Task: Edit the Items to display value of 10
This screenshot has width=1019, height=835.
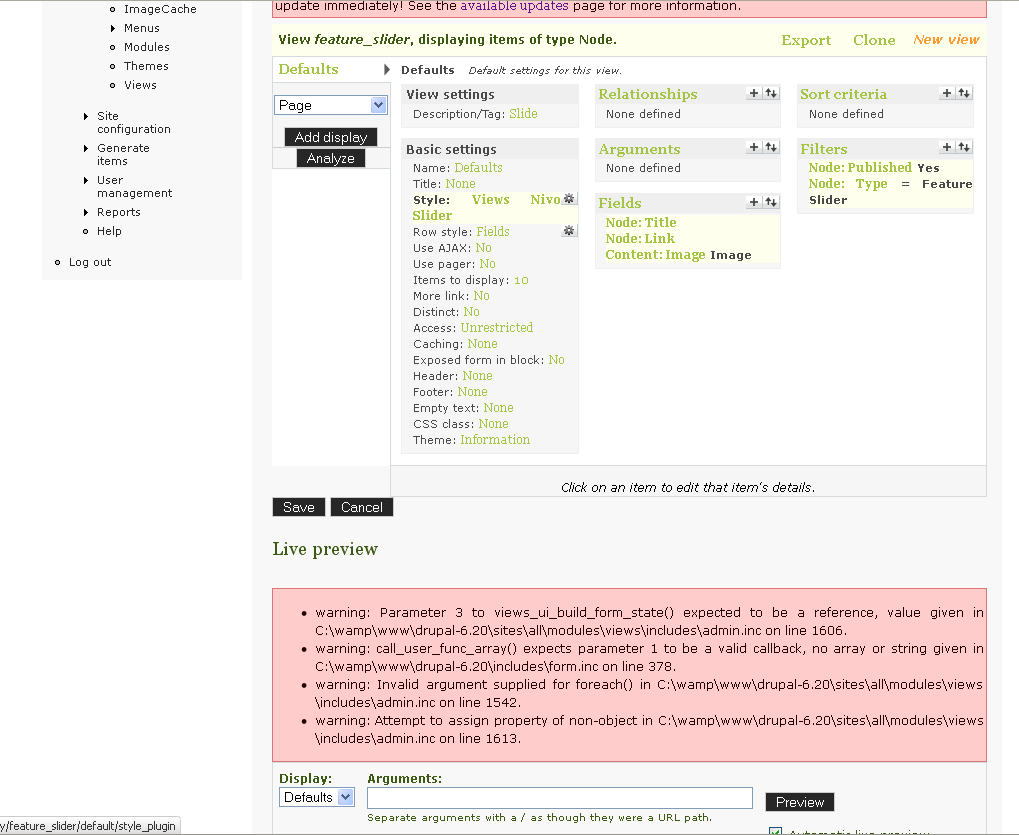Action: coord(520,279)
